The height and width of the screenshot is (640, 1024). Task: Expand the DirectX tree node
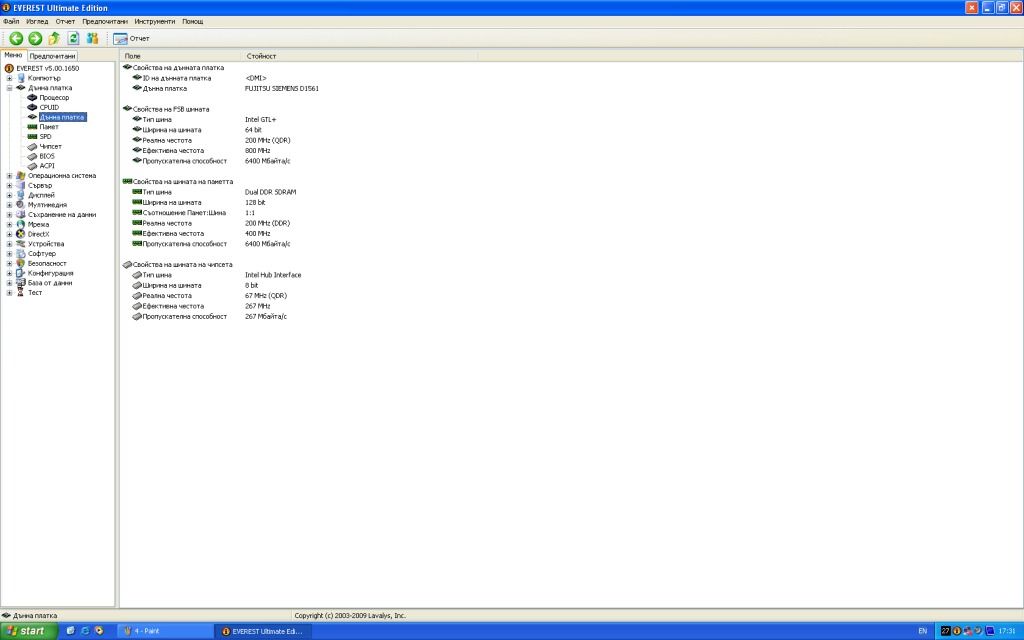point(9,234)
